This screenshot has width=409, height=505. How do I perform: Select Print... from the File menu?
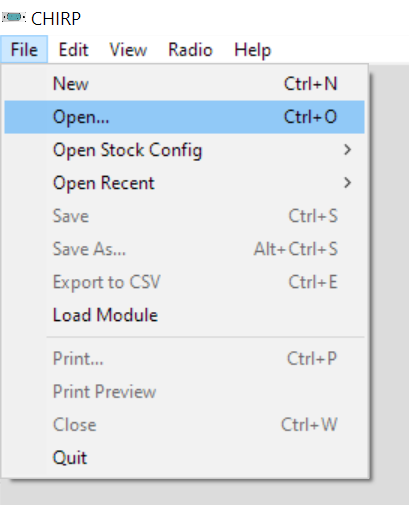pos(184,359)
